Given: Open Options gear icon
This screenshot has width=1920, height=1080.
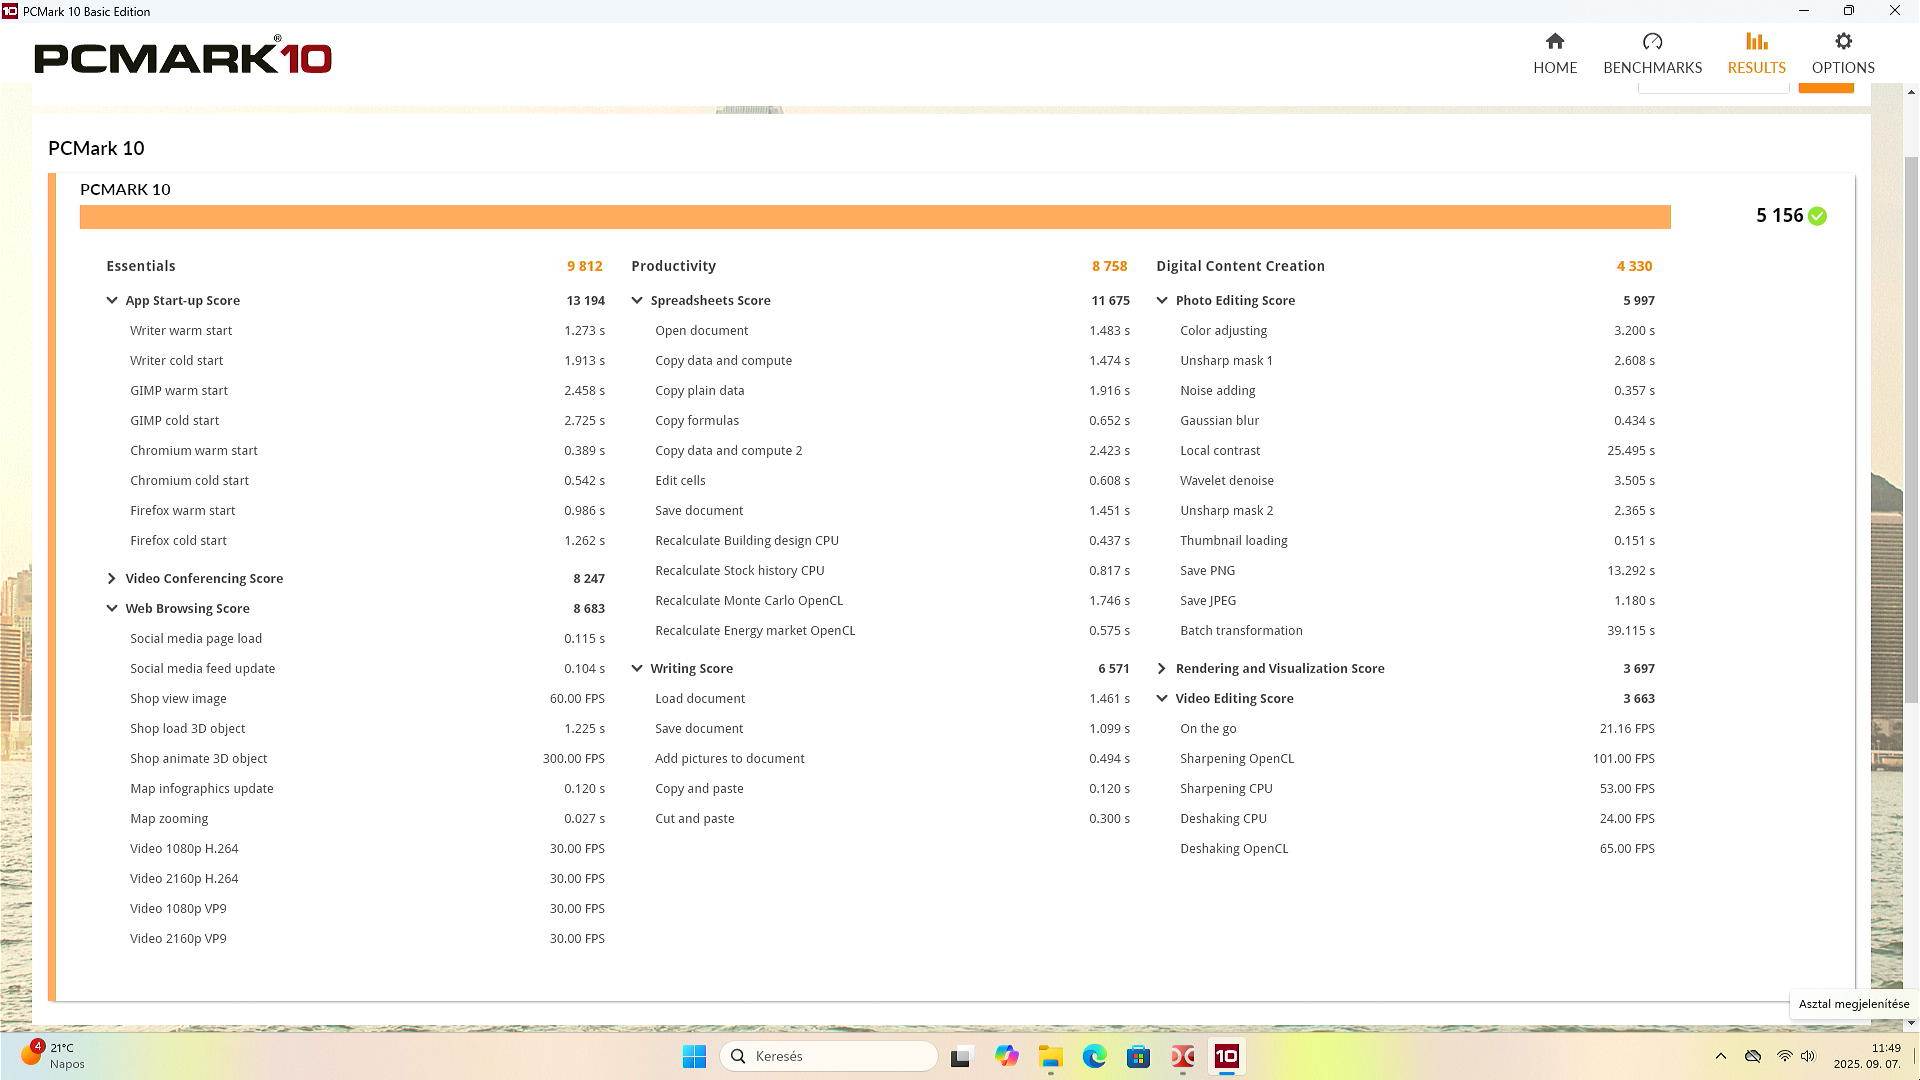Looking at the screenshot, I should 1842,41.
